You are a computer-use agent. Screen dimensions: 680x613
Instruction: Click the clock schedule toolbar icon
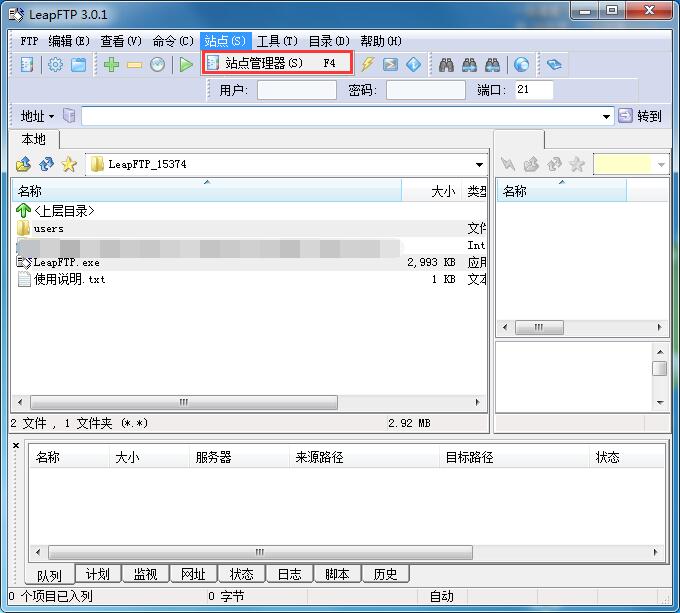pos(157,65)
